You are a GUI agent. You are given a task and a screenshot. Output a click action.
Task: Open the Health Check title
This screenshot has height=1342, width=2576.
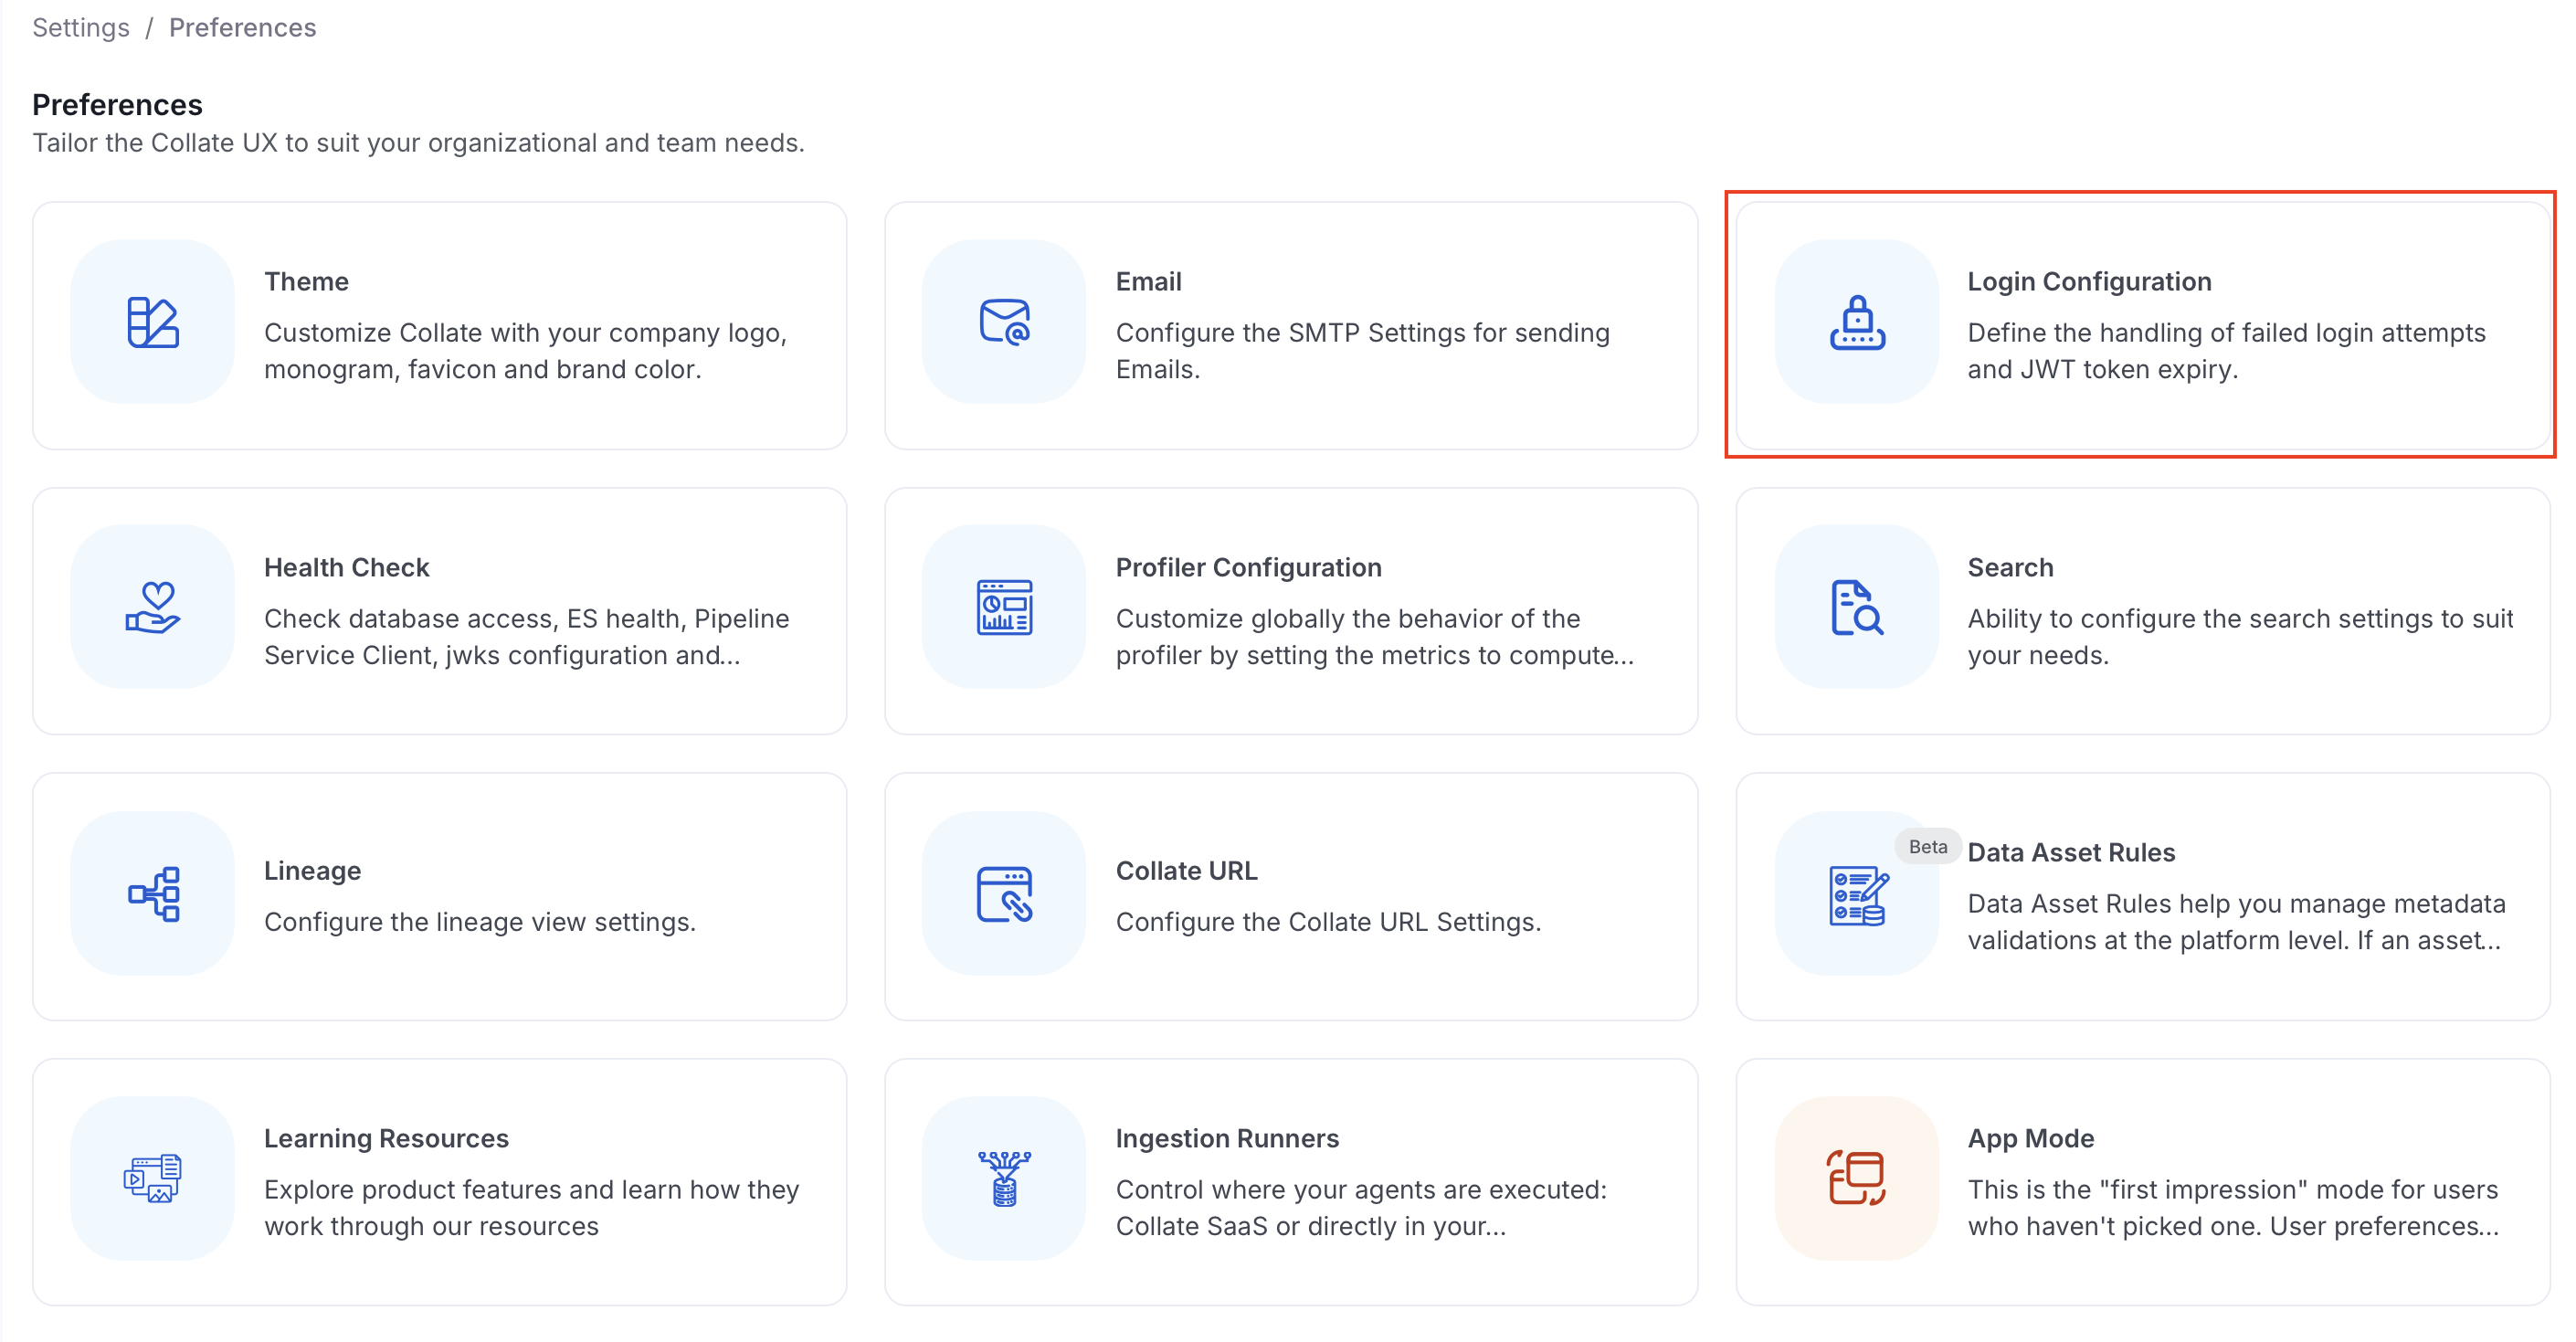(346, 567)
